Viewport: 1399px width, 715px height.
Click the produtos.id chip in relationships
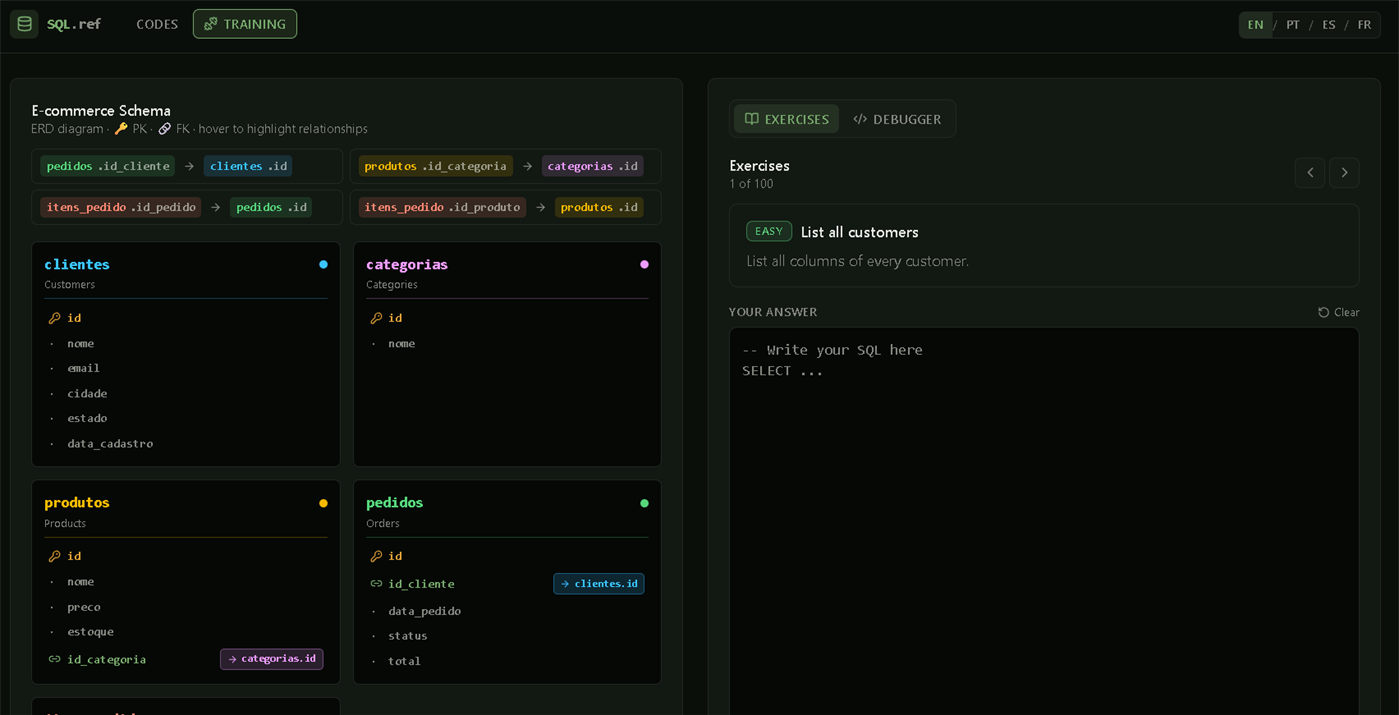(x=599, y=207)
